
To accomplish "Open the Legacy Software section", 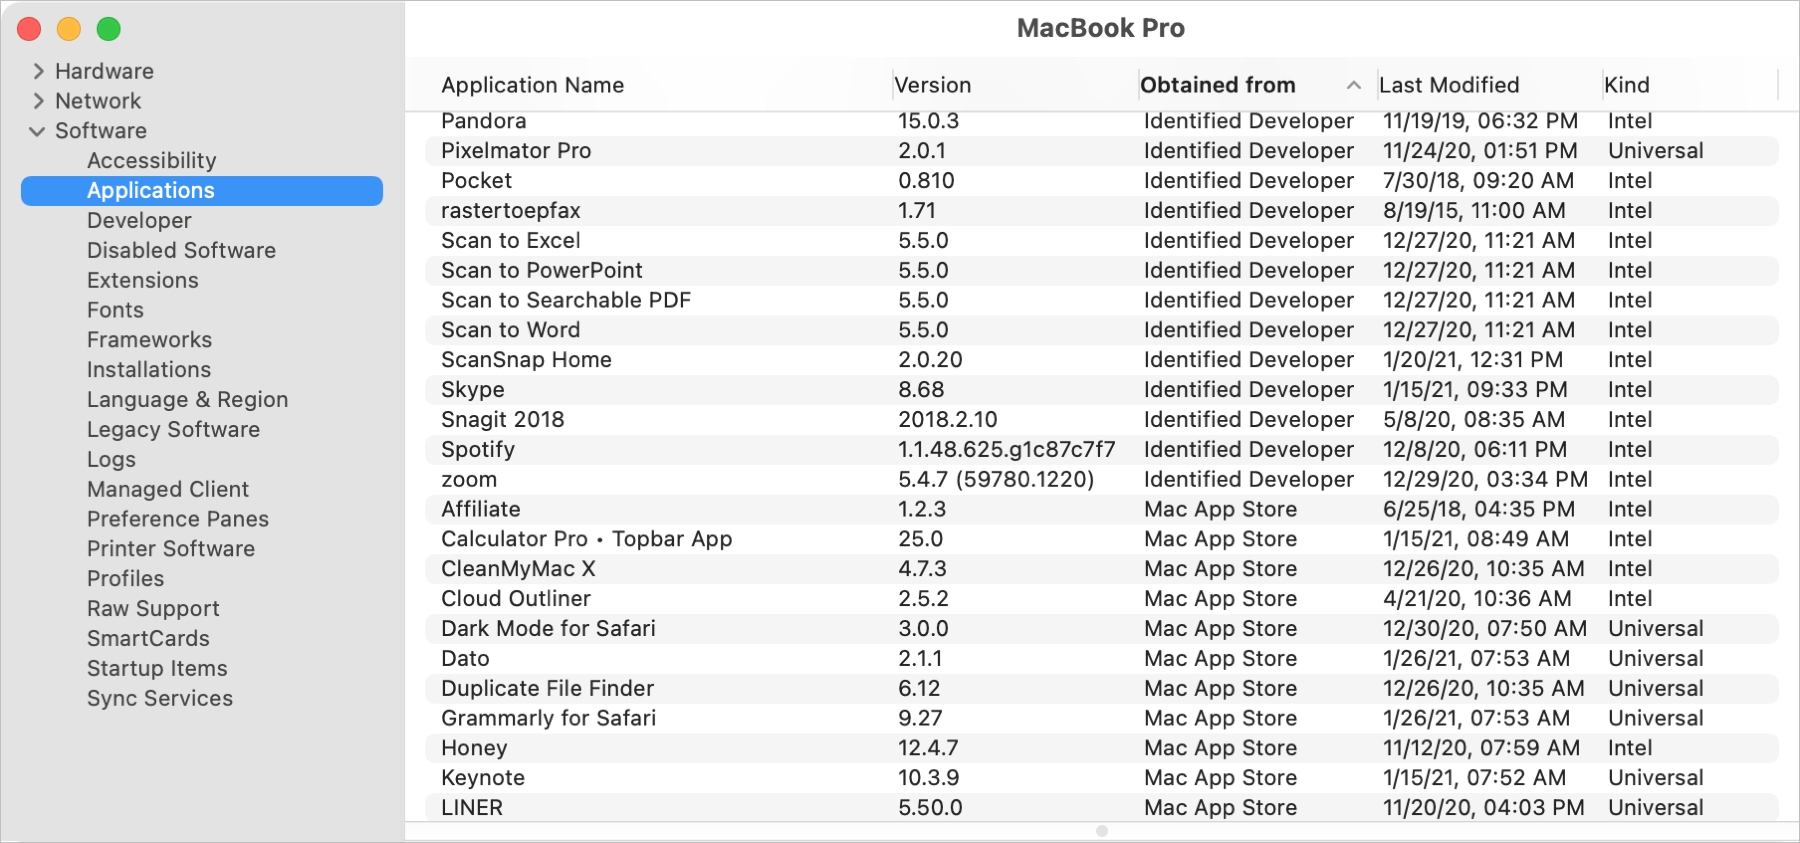I will 173,429.
